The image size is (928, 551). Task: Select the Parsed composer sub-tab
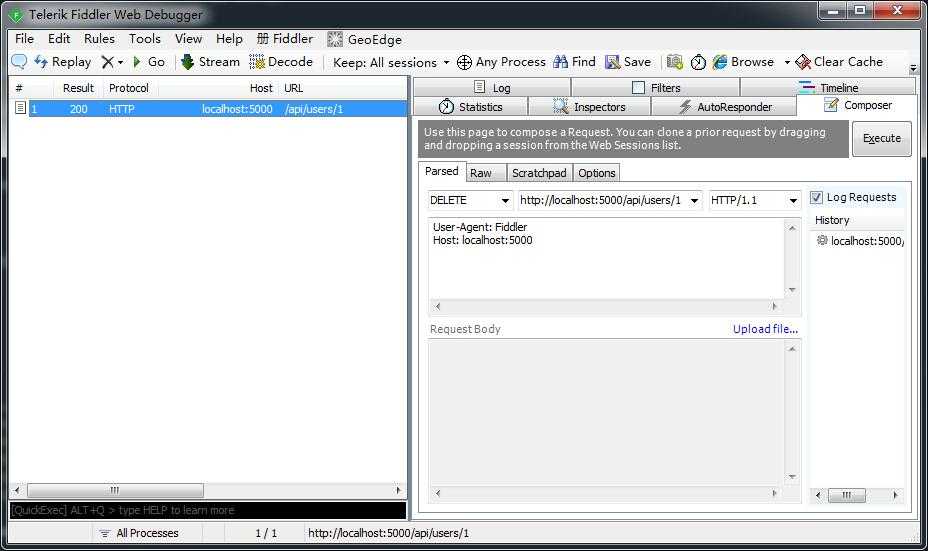442,171
